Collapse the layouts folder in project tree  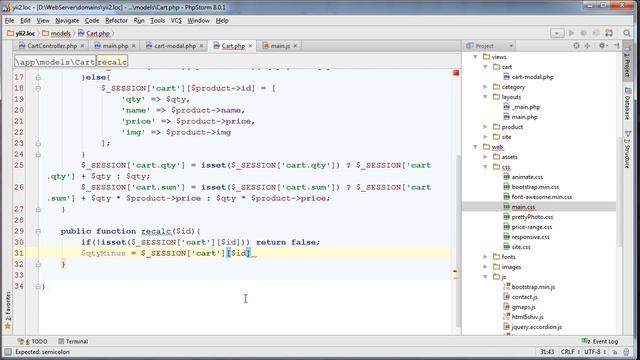[x=485, y=97]
